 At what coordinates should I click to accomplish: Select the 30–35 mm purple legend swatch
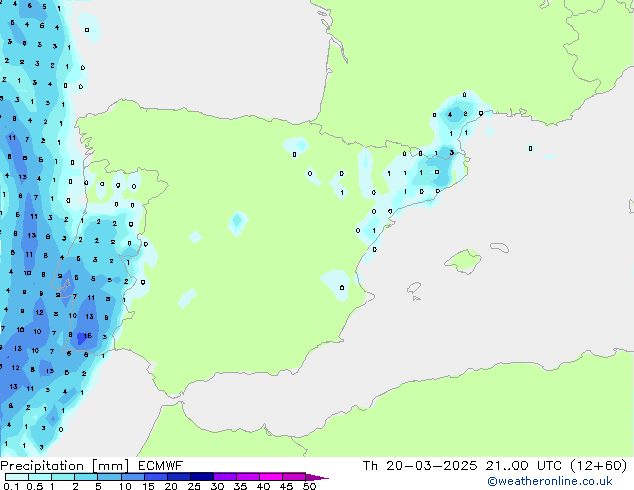click(225, 477)
